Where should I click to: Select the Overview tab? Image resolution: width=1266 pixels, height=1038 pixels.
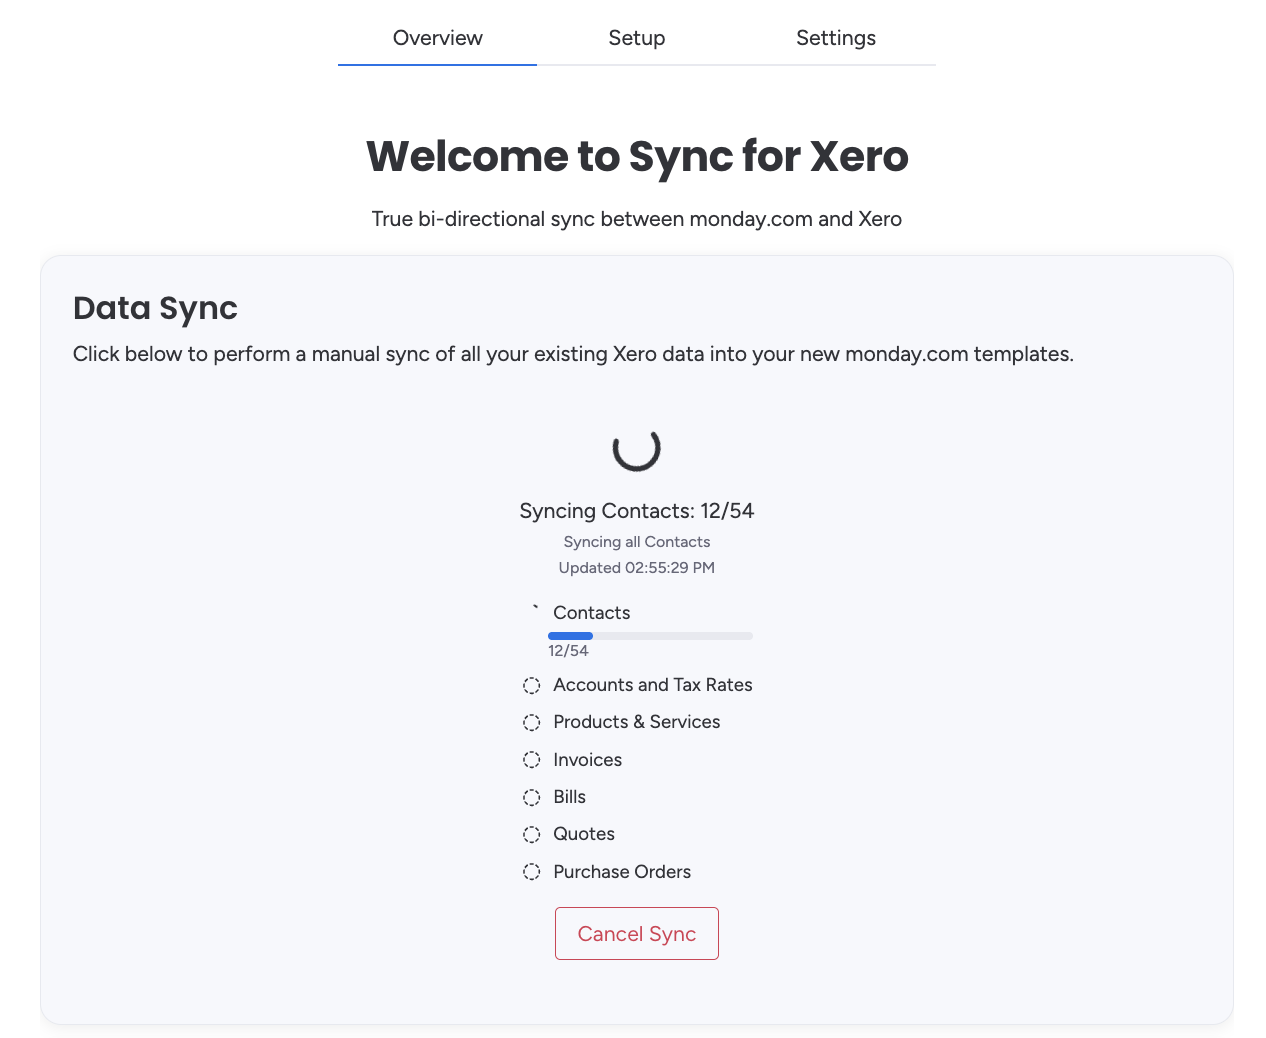coord(437,38)
